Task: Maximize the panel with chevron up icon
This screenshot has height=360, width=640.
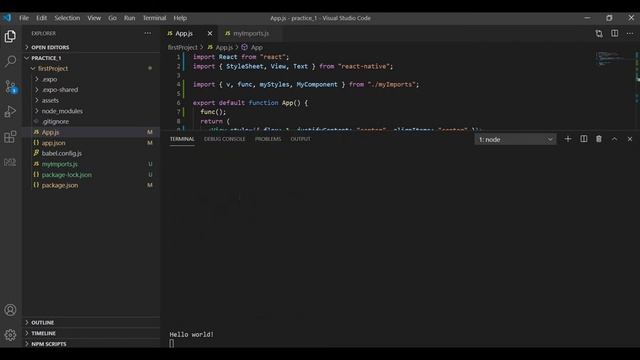Action: point(614,139)
